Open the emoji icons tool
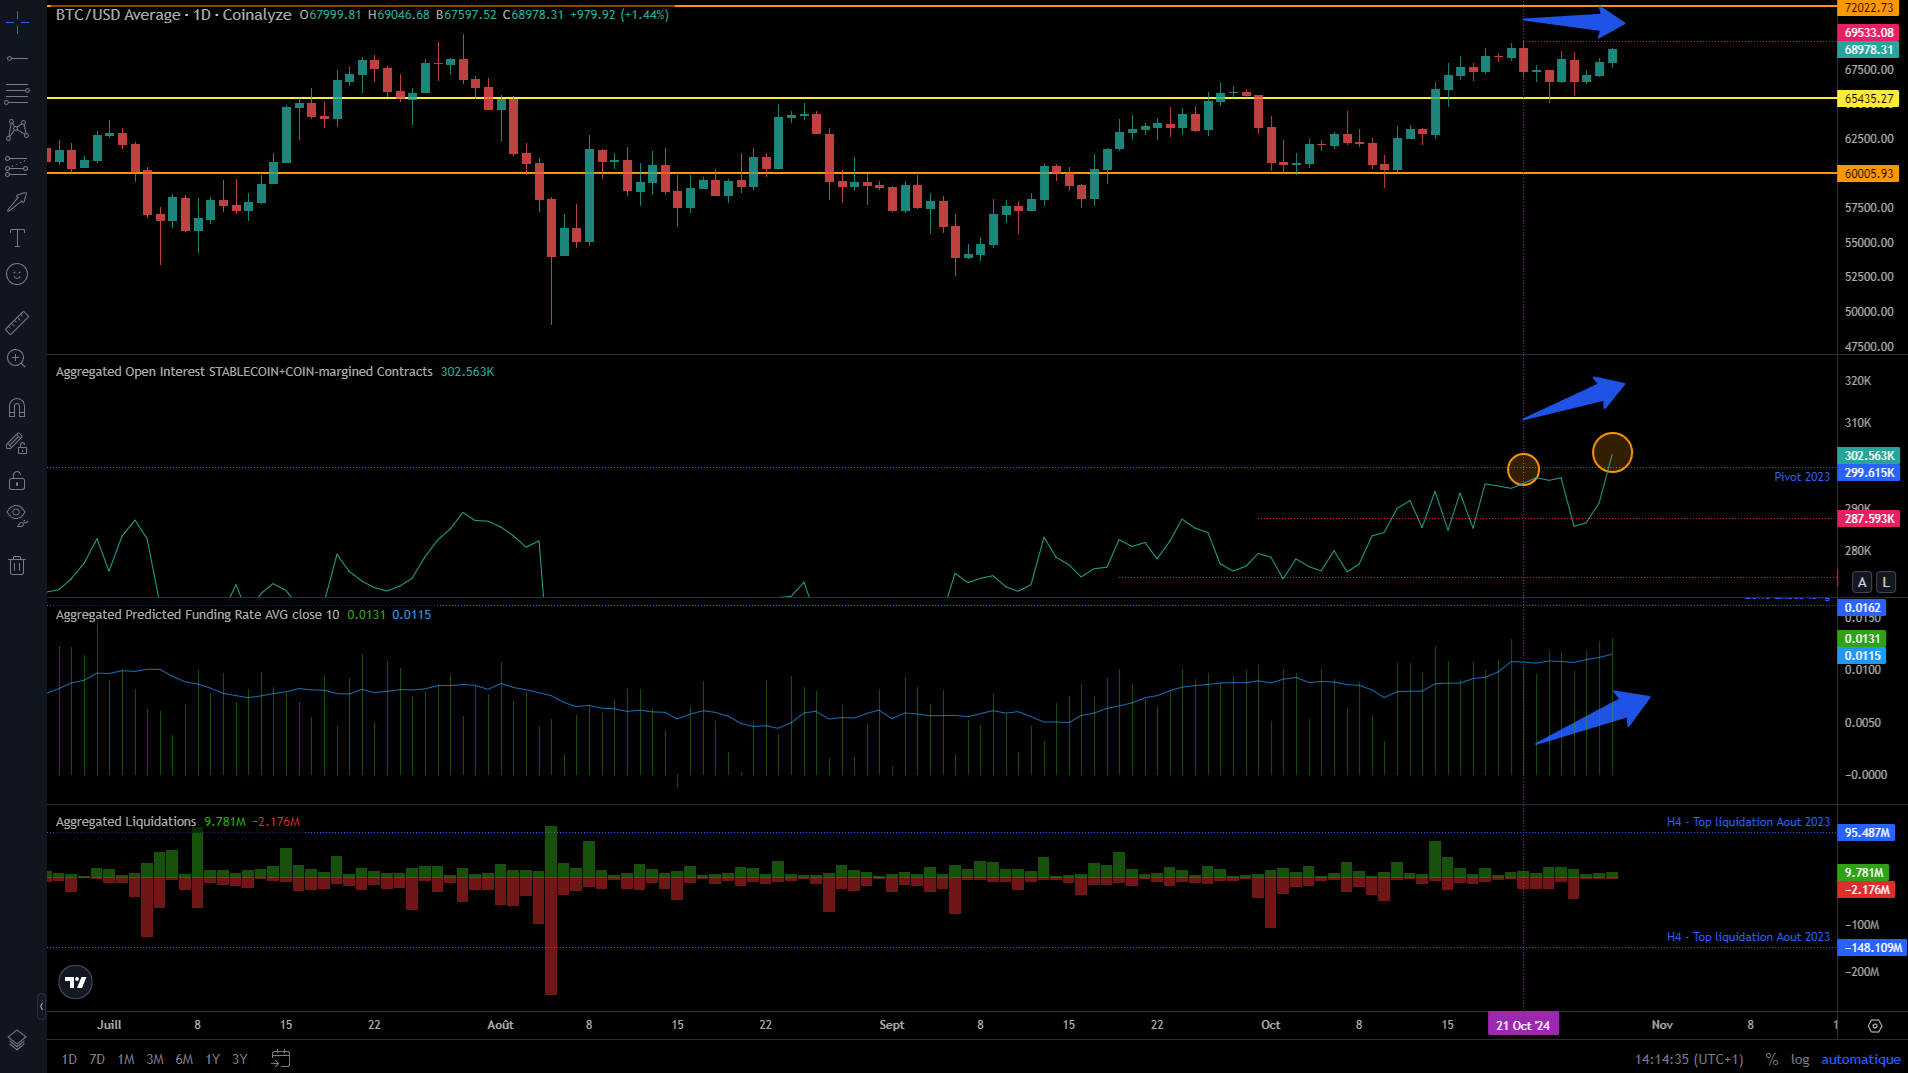The width and height of the screenshot is (1908, 1073). 17,274
